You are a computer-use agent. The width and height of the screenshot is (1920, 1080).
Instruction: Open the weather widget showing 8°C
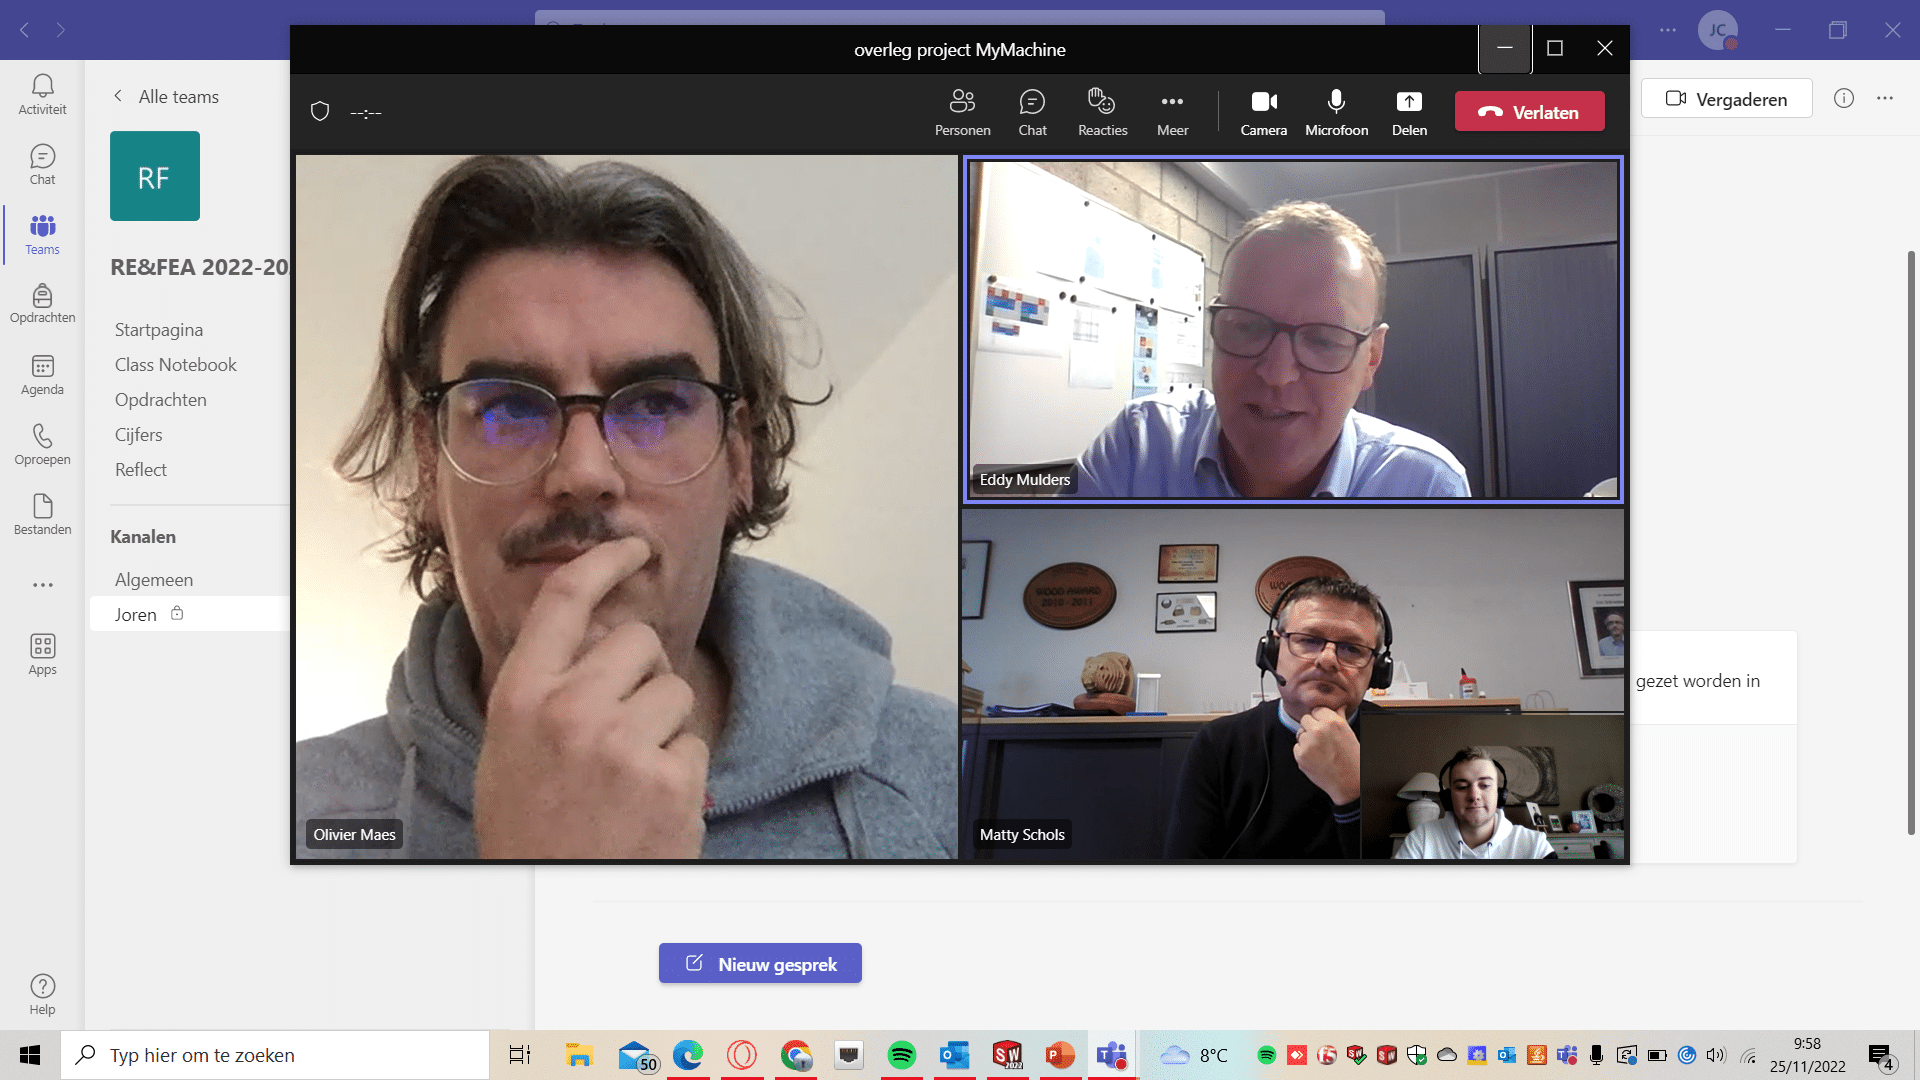(1194, 1055)
